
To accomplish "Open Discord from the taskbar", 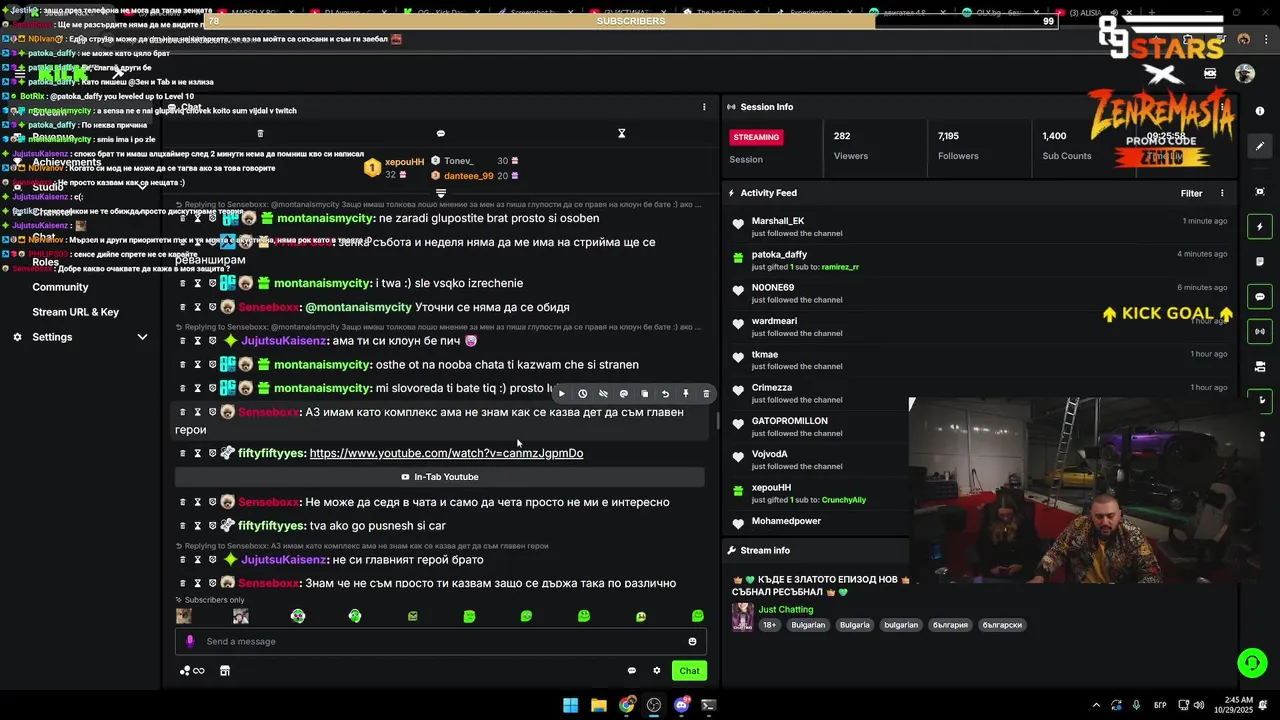I will point(682,705).
